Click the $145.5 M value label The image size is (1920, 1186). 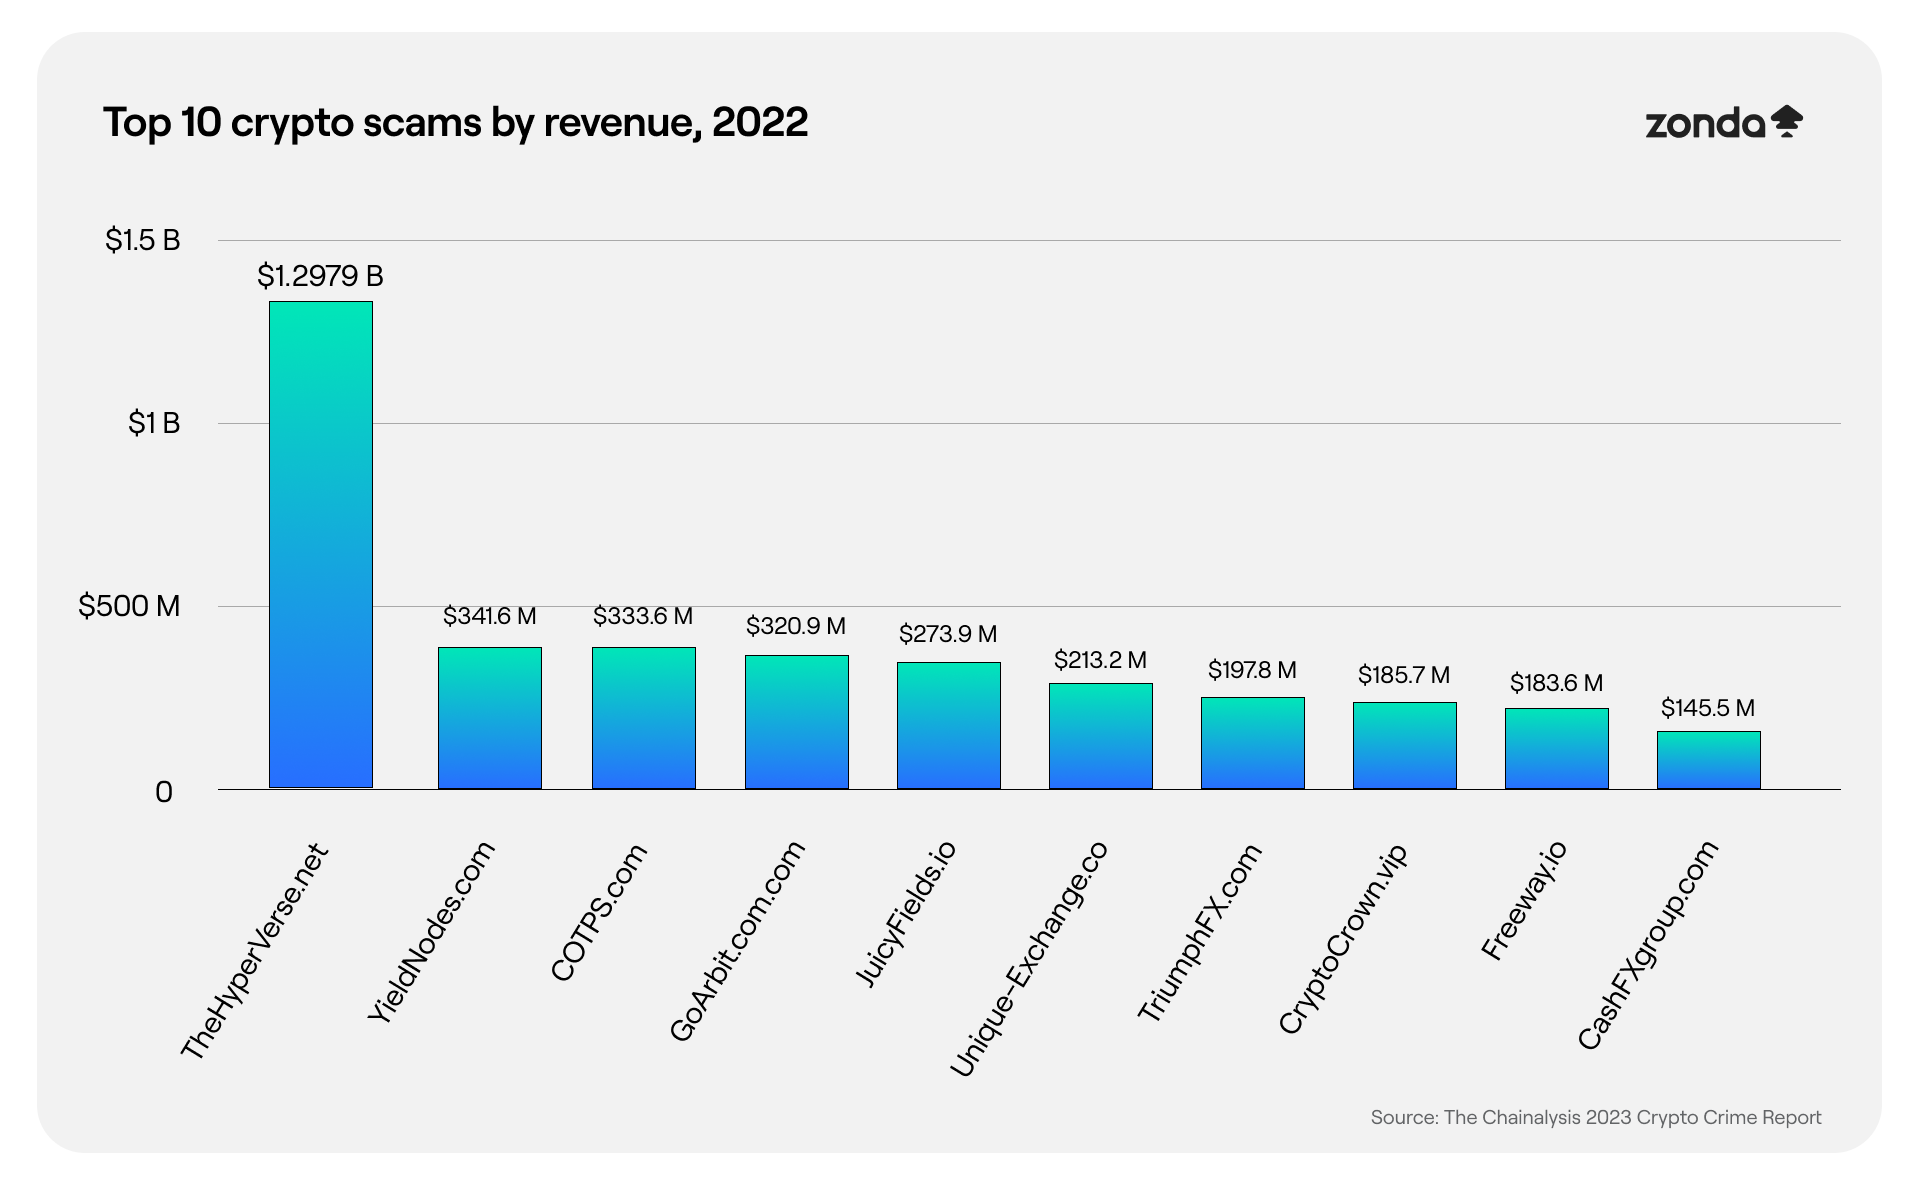click(x=1707, y=708)
